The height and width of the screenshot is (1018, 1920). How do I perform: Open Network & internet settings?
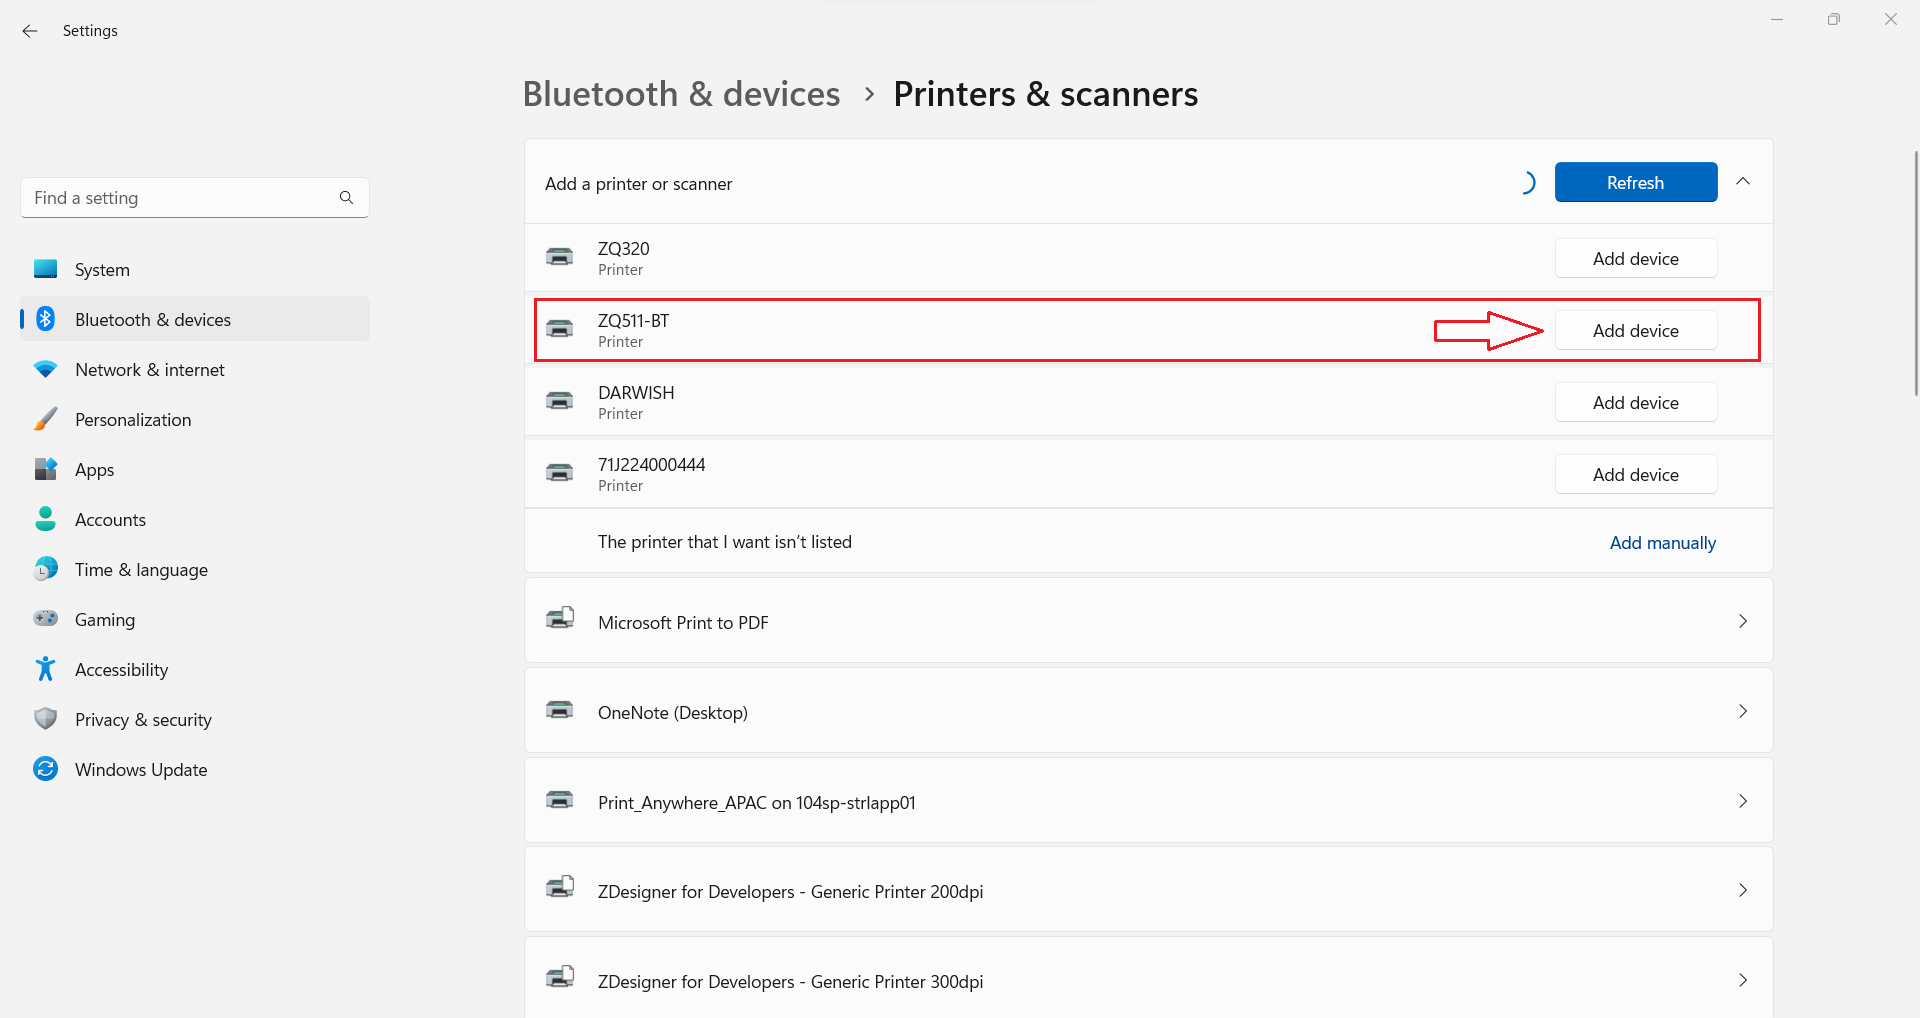pyautogui.click(x=149, y=369)
